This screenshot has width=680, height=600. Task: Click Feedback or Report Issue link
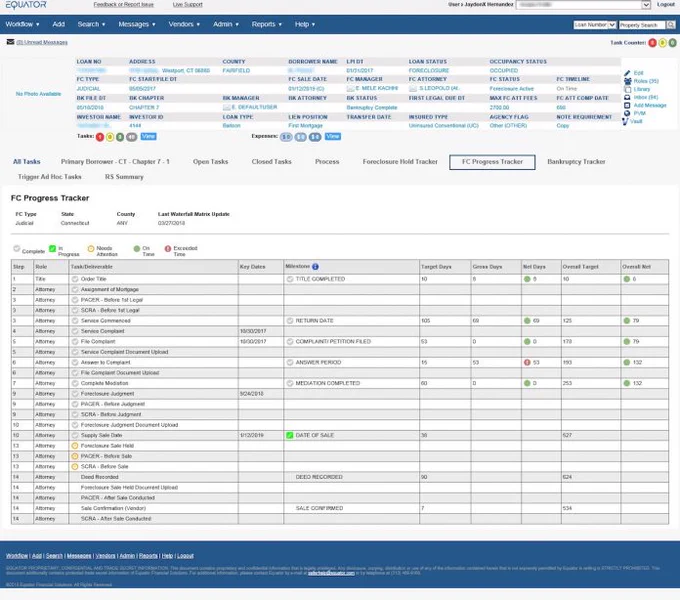124,4
